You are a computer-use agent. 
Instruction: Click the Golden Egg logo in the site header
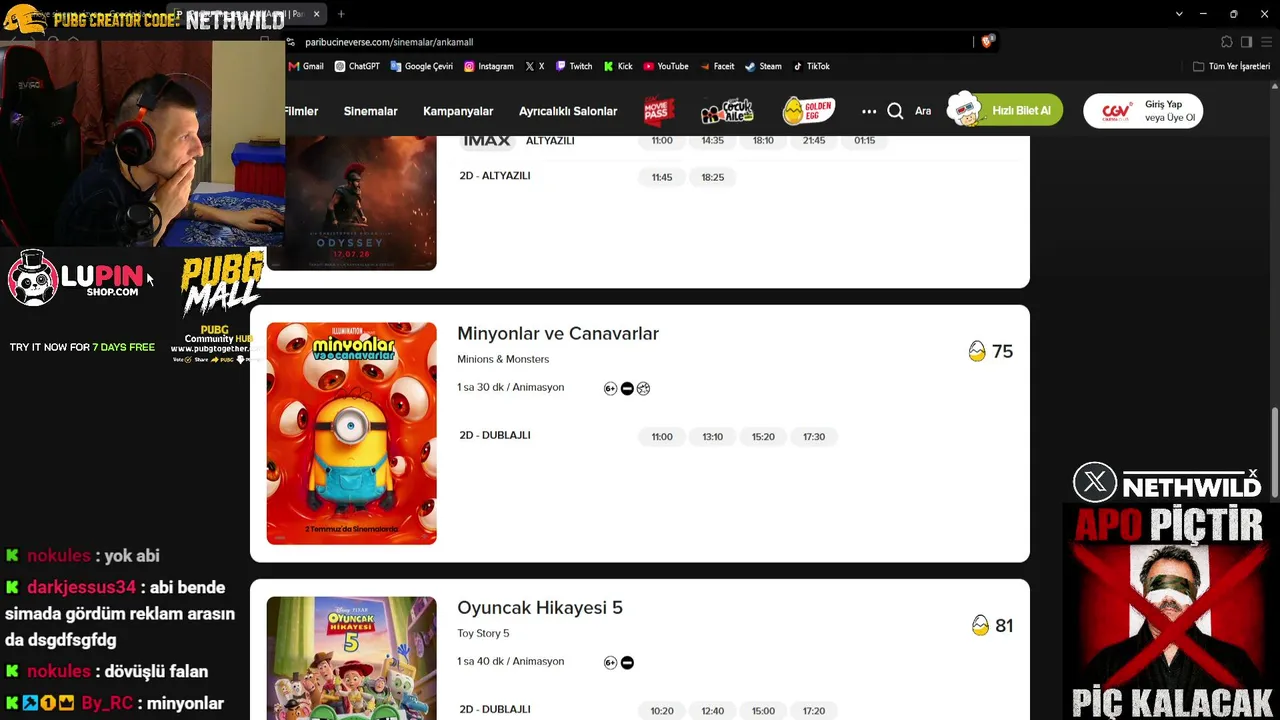[808, 111]
